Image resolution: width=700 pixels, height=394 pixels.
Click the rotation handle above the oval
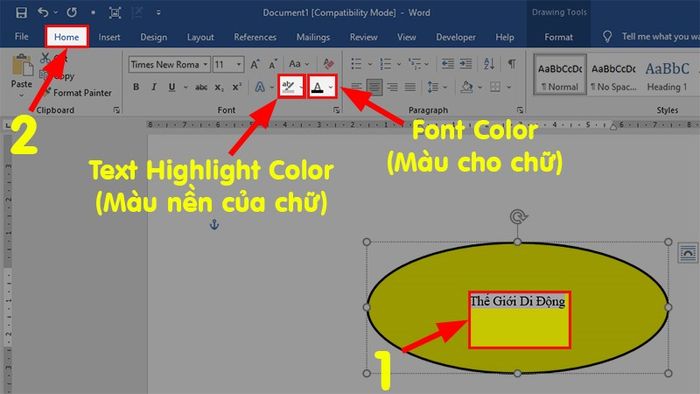coord(518,217)
